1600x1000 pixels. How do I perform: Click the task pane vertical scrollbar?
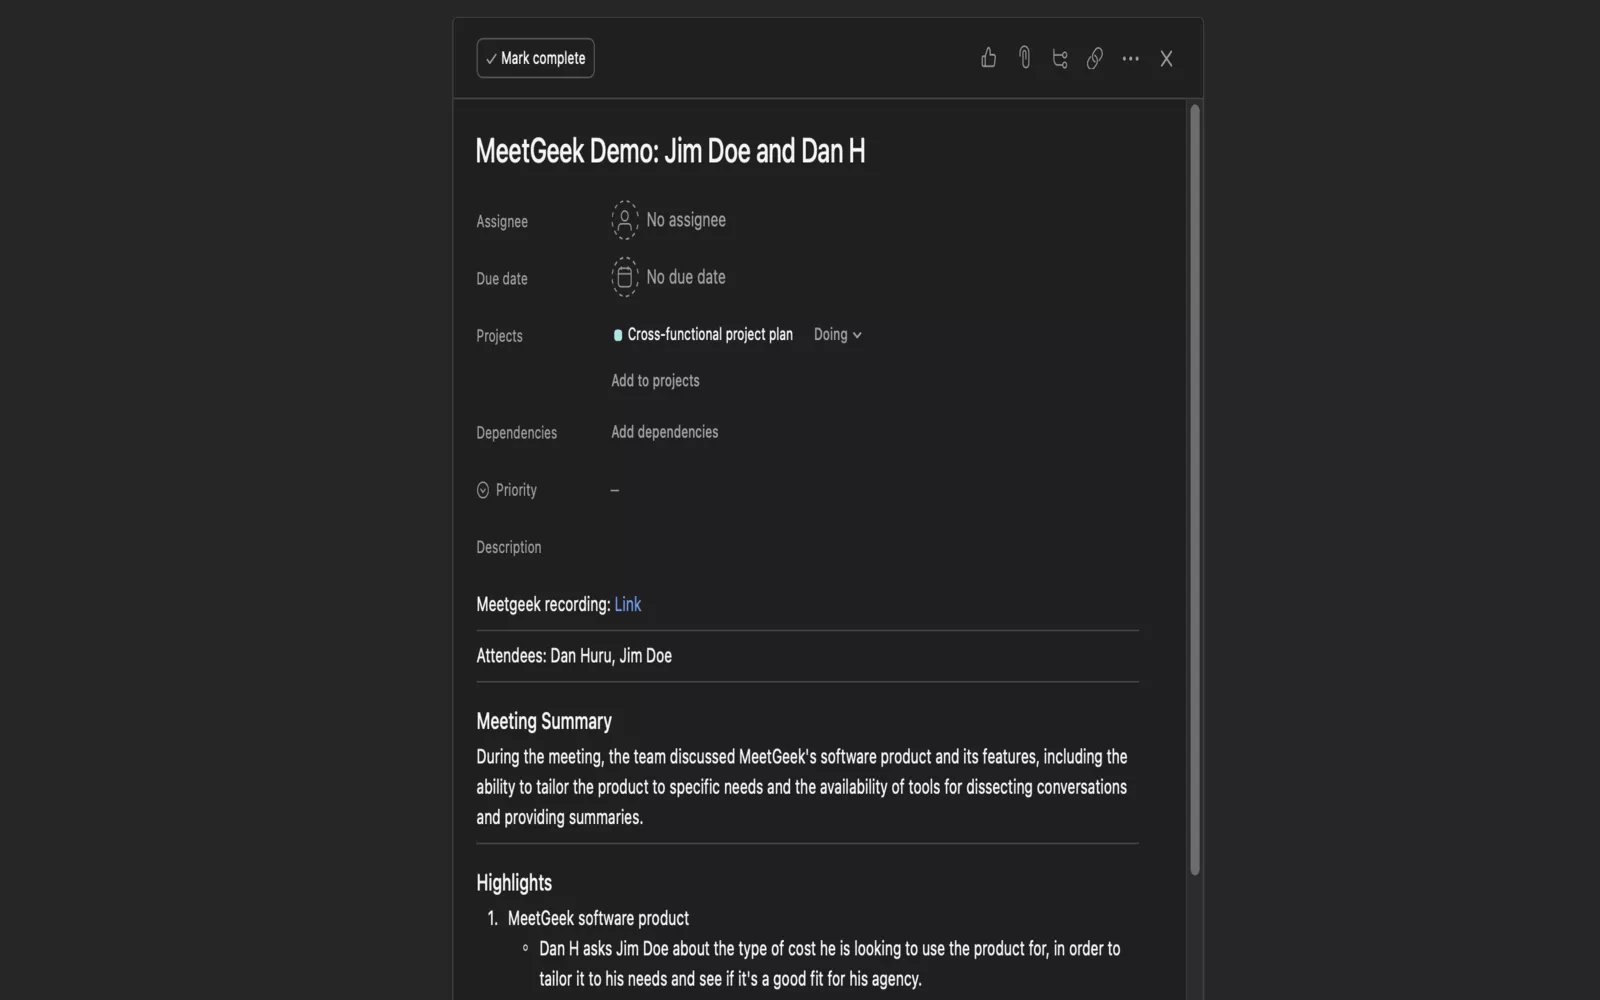point(1194,490)
